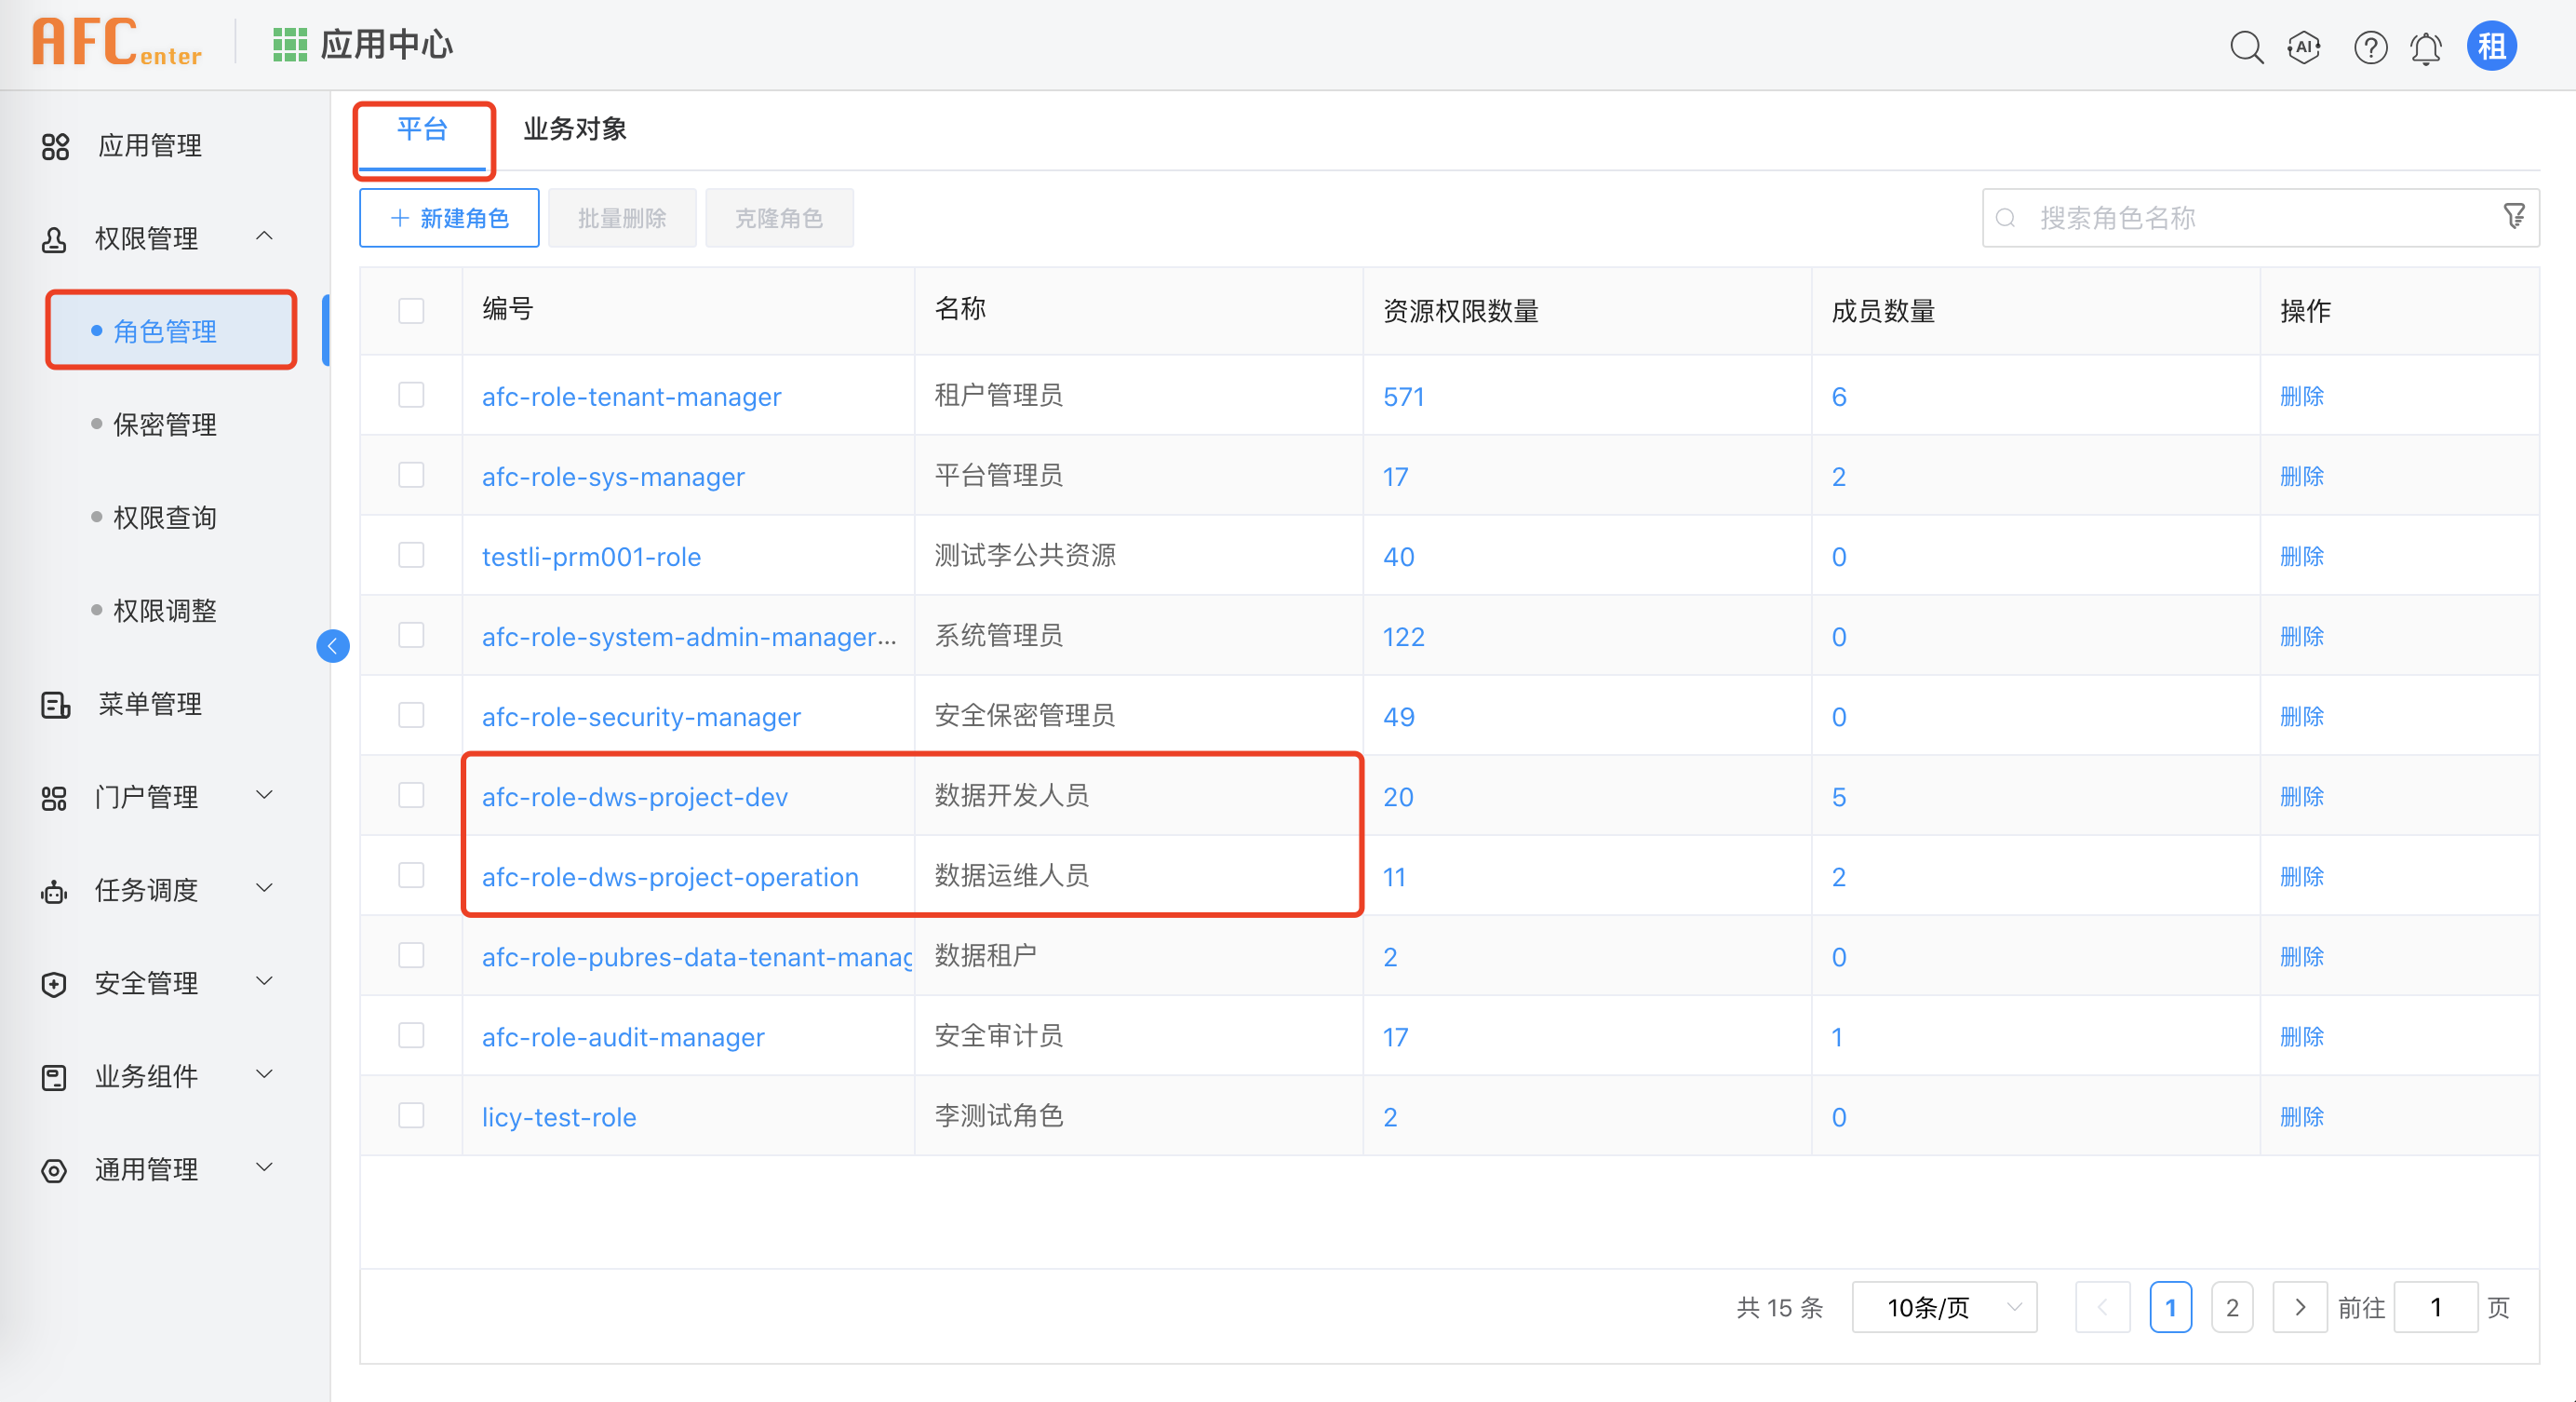Click the blue tenant avatar icon

point(2491,46)
